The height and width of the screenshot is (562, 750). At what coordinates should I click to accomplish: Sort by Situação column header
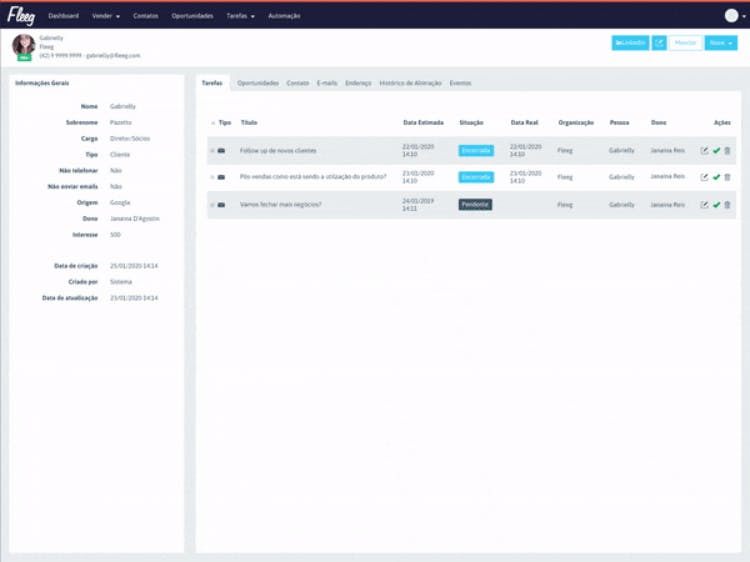(471, 123)
